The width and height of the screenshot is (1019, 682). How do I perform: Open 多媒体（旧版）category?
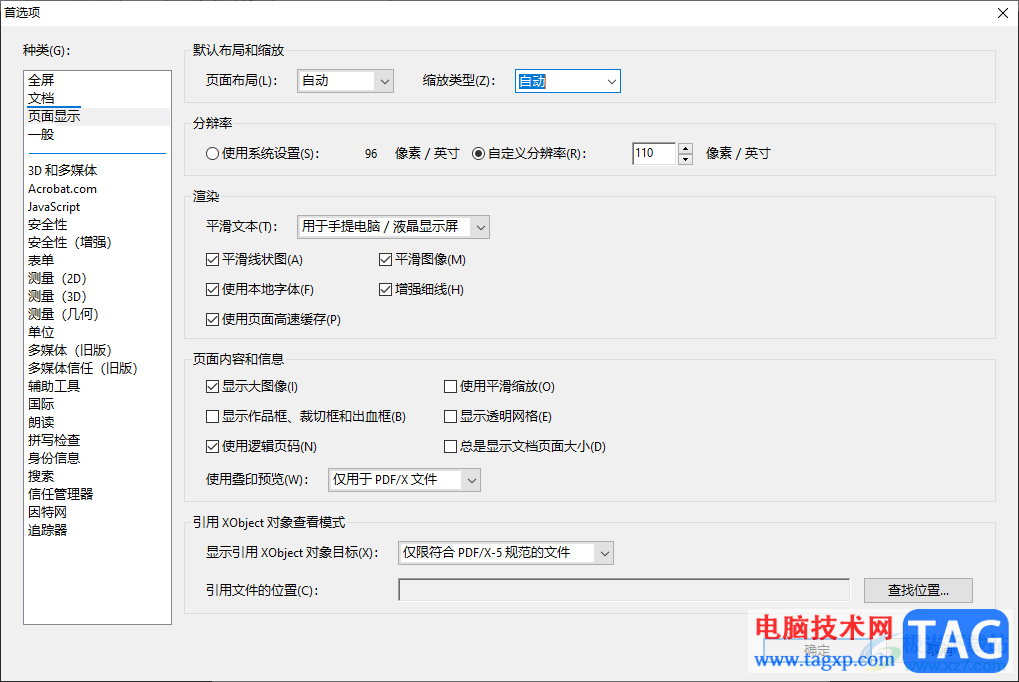[x=70, y=350]
